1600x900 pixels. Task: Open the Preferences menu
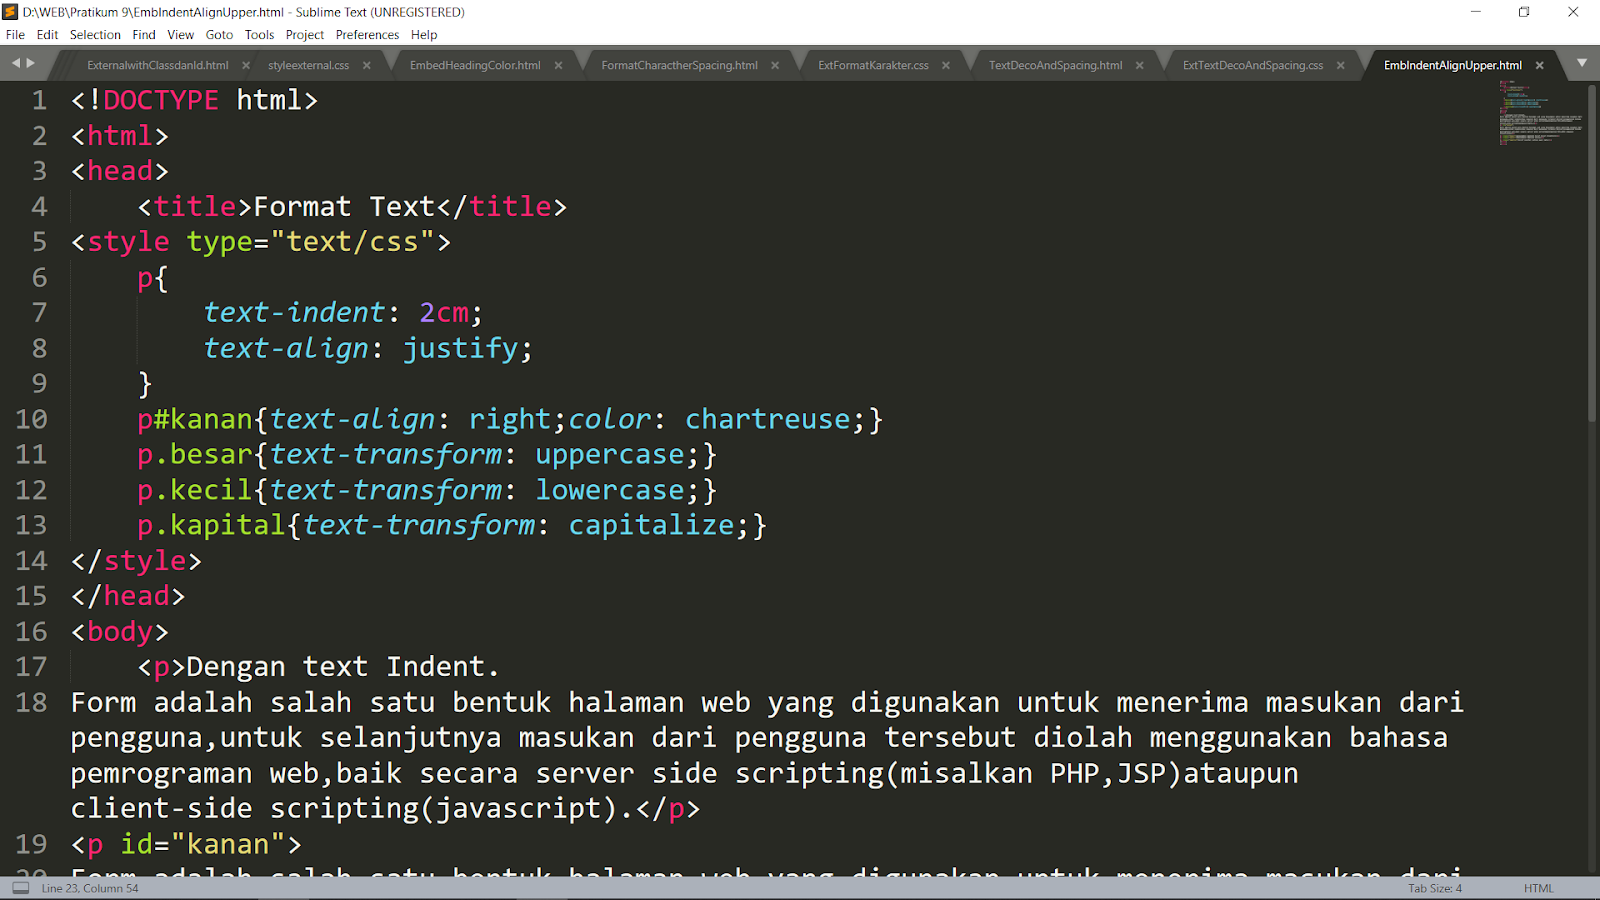tap(367, 34)
